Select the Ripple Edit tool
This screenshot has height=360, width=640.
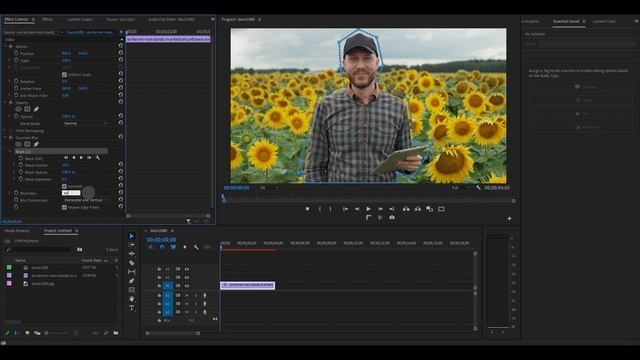click(x=131, y=254)
